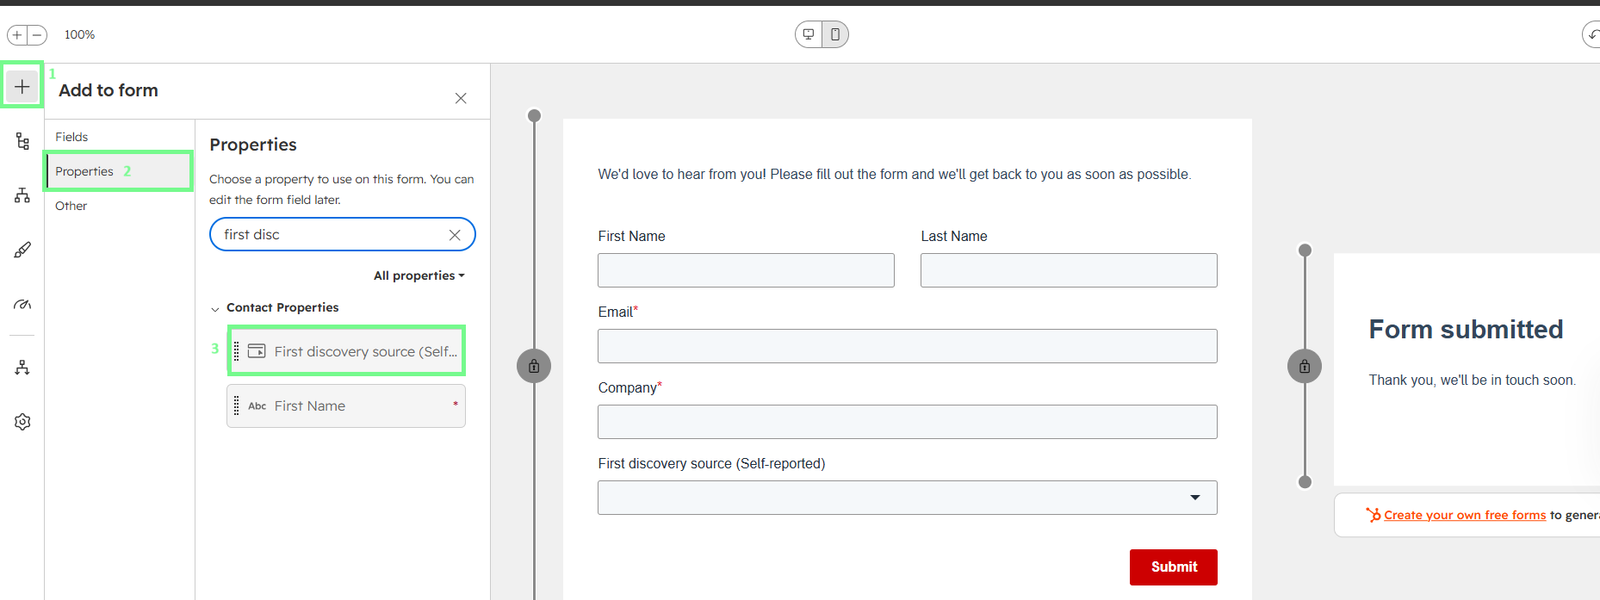1600x600 pixels.
Task: Click the Abc text field type icon
Action: pos(257,406)
